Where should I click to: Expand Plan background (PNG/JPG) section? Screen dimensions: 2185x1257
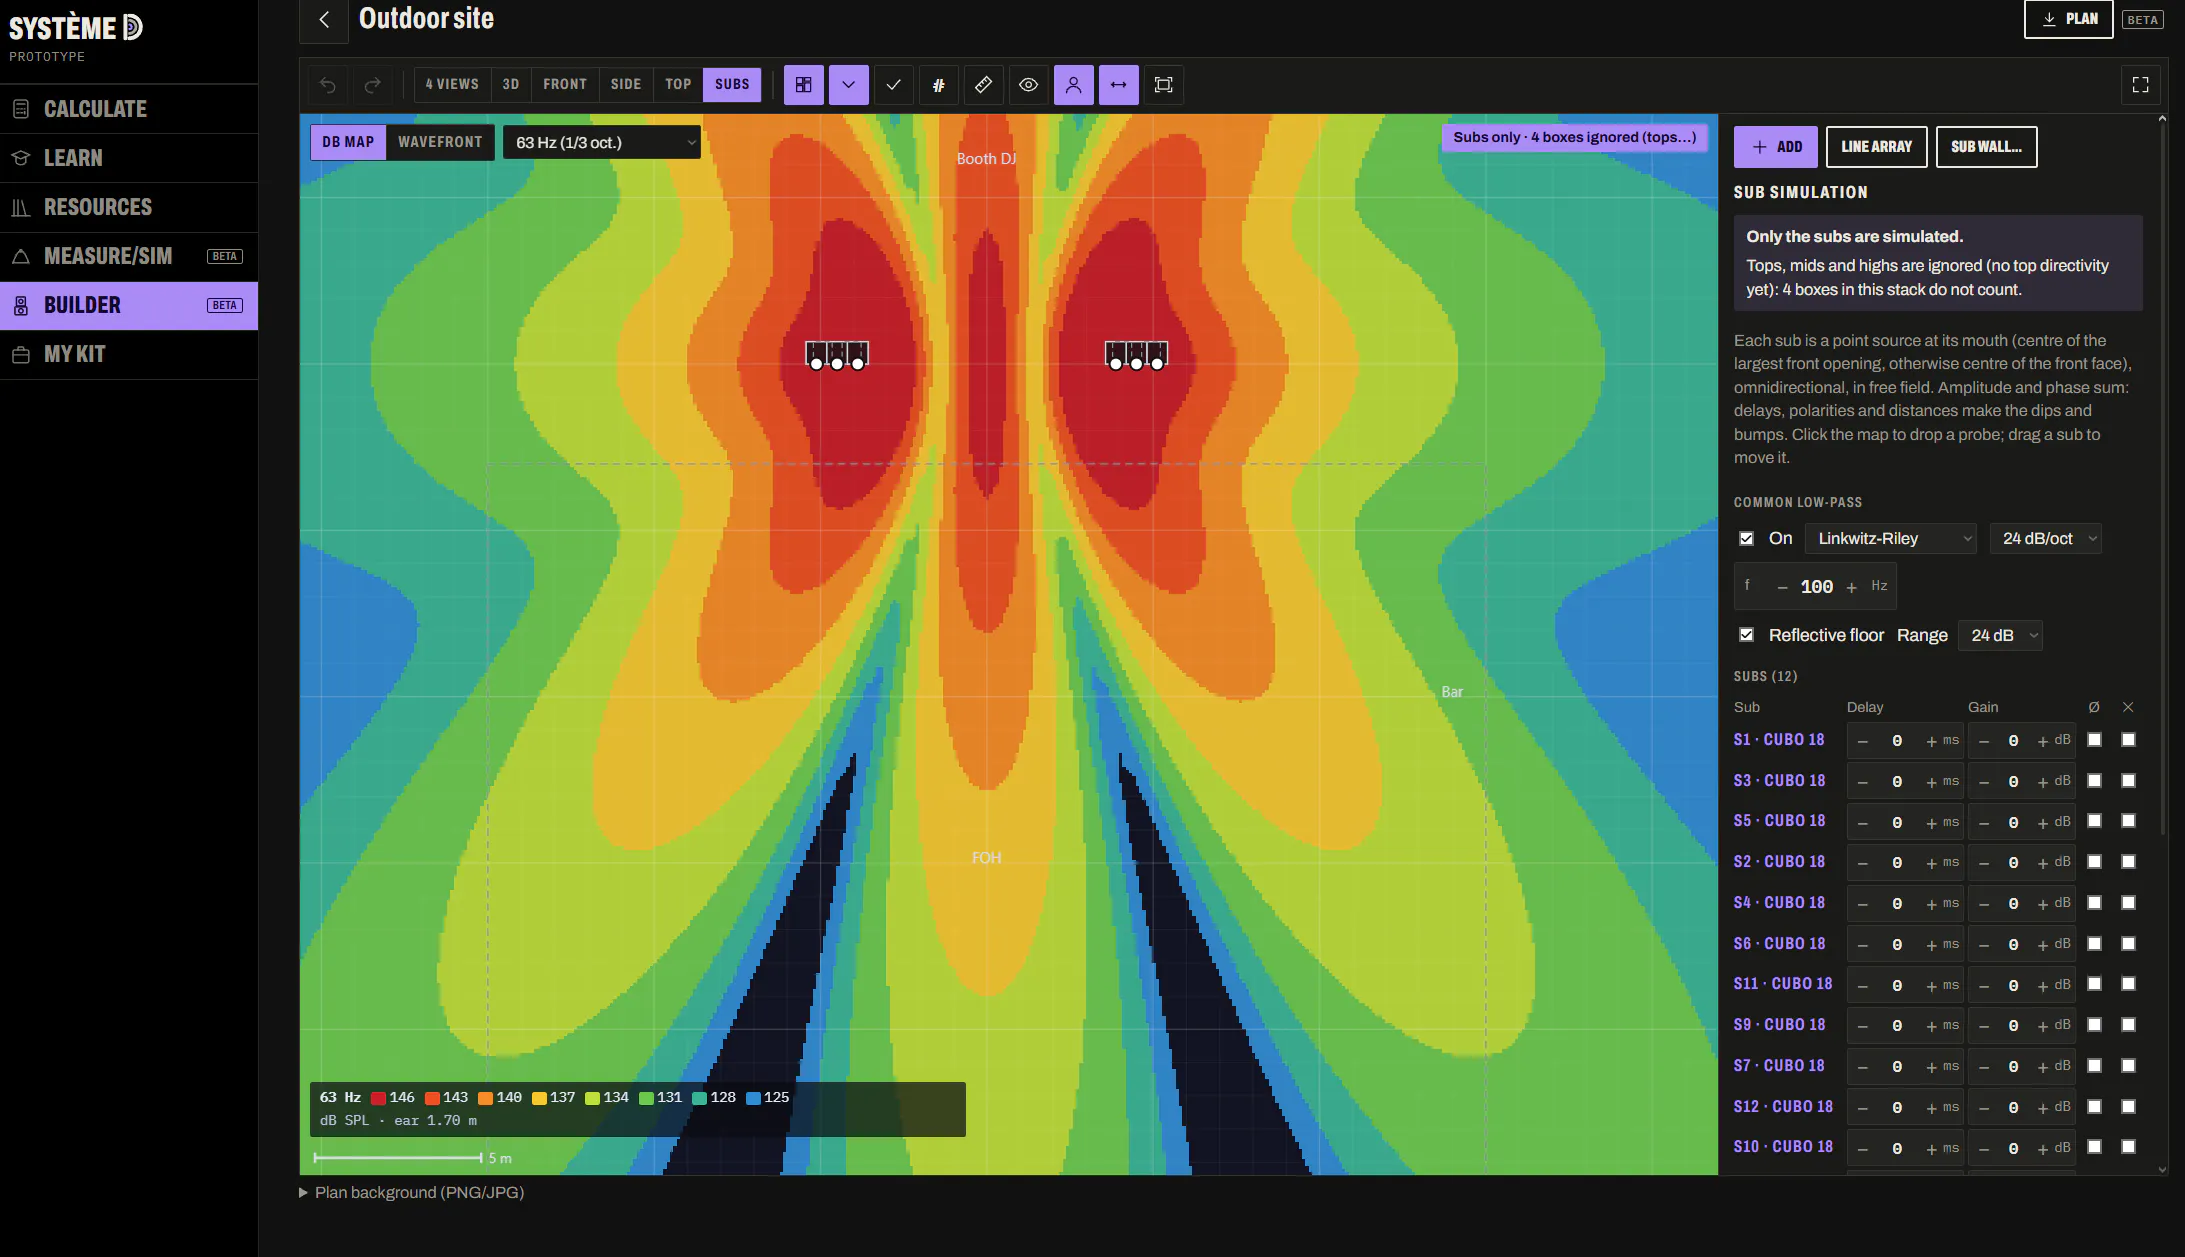point(411,1192)
